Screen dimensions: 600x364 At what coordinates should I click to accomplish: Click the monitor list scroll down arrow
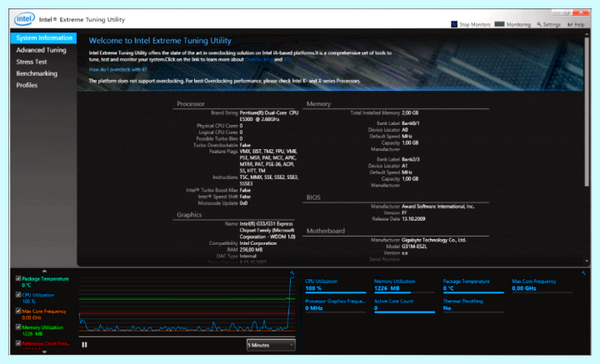44,351
